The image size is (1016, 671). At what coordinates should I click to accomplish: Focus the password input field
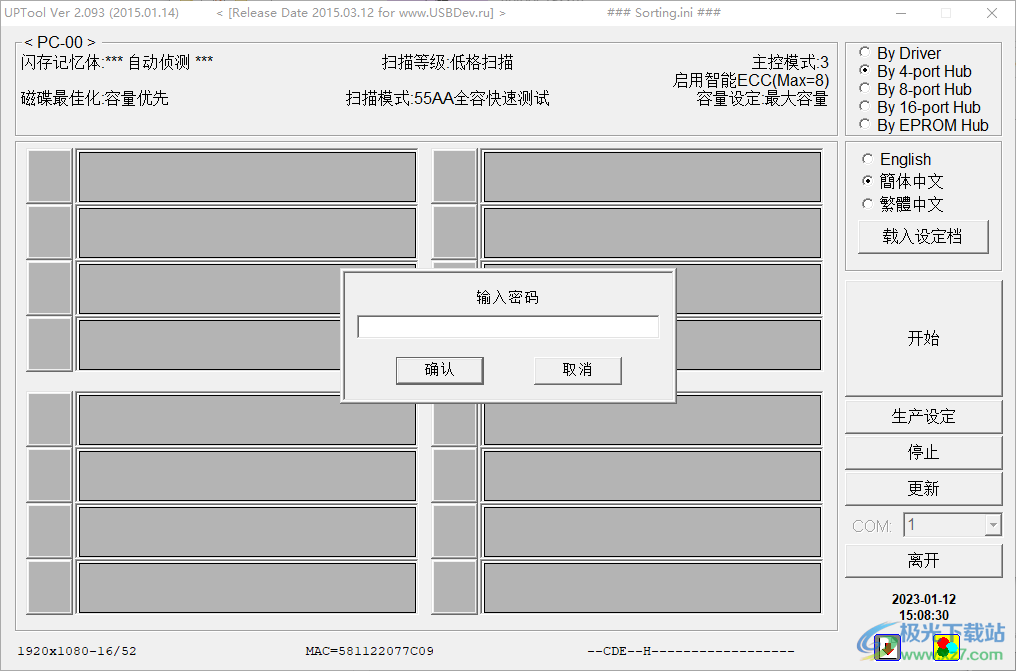tap(508, 327)
